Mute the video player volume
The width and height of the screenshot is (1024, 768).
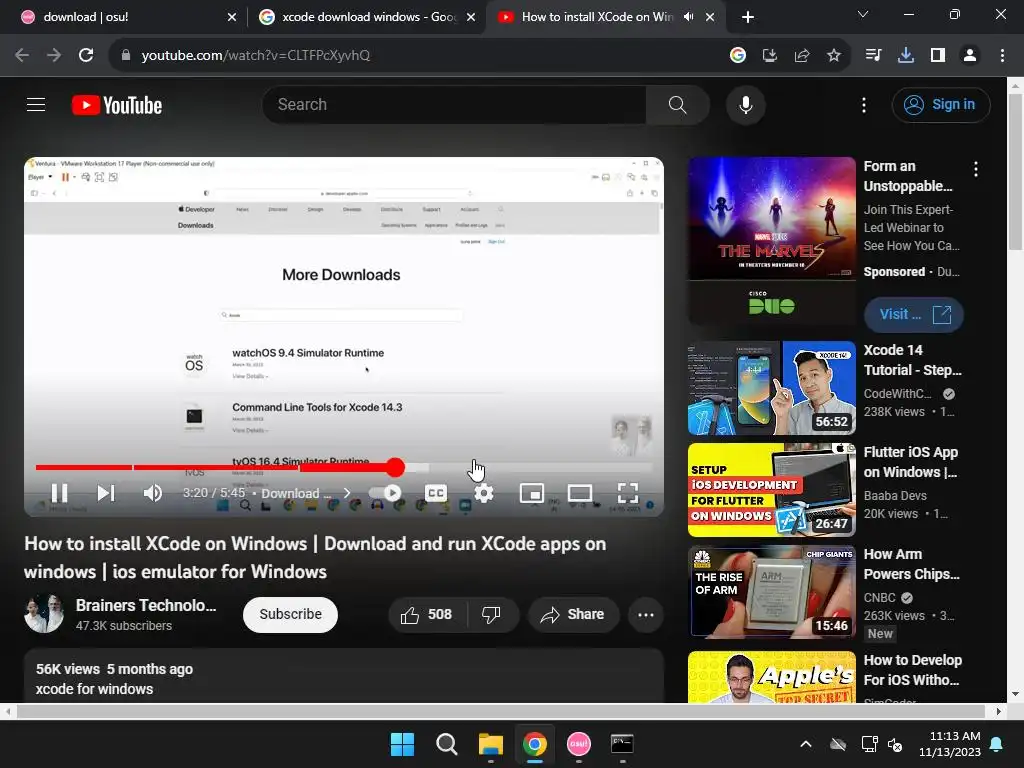[x=152, y=493]
